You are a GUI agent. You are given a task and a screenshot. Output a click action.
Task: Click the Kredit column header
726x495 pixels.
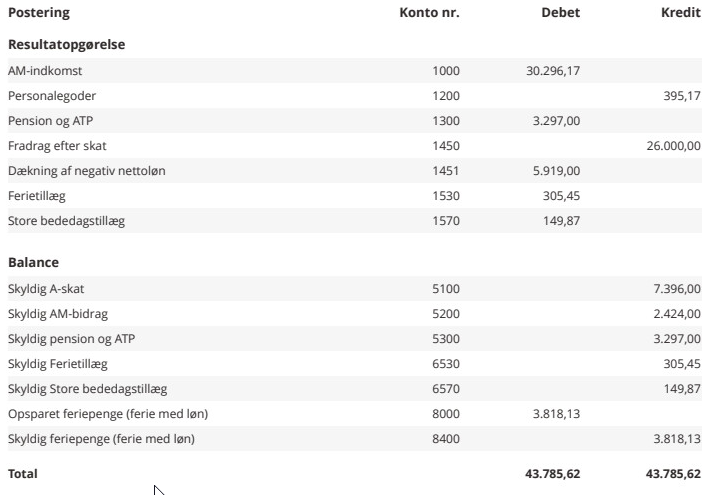click(x=681, y=13)
